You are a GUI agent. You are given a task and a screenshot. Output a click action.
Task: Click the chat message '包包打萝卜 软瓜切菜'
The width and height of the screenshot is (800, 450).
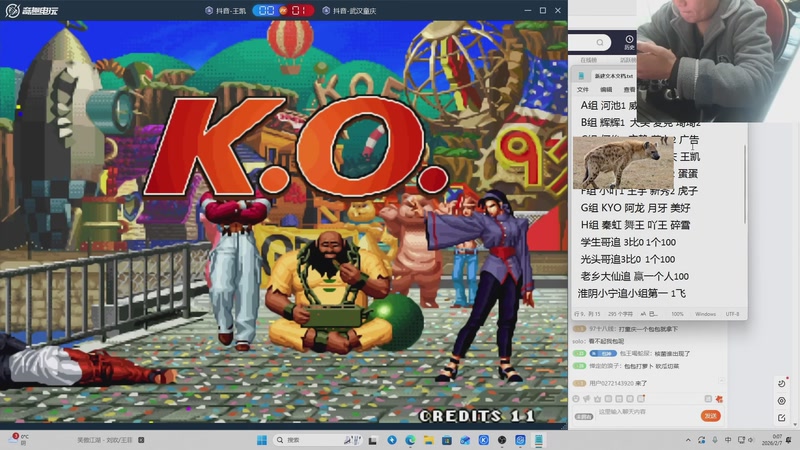pos(652,366)
